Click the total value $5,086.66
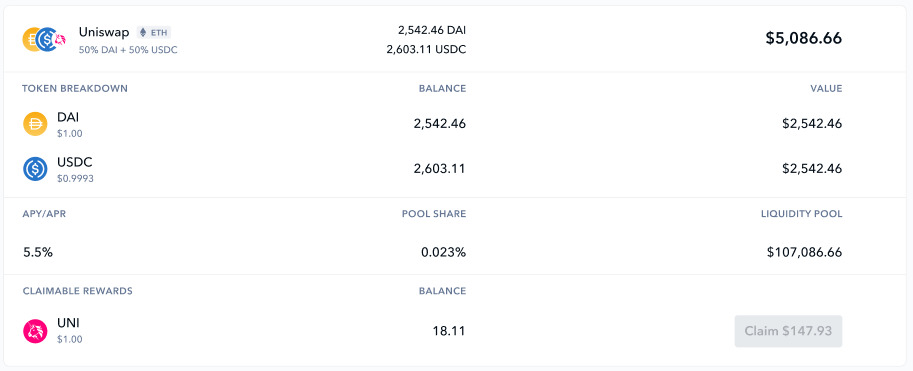 tap(804, 38)
